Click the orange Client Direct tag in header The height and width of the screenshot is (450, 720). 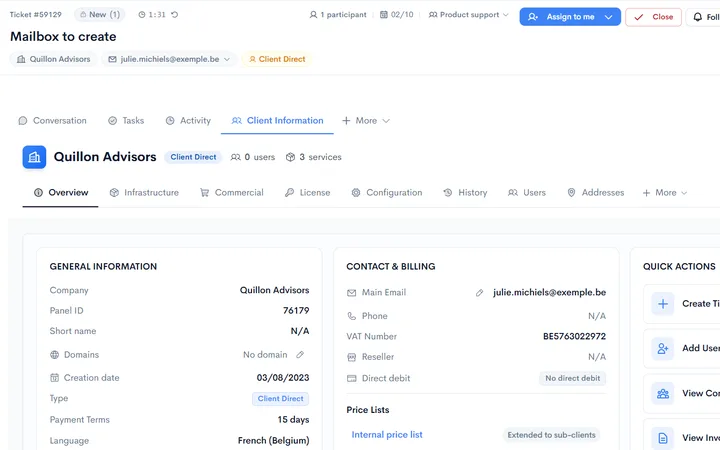click(277, 59)
